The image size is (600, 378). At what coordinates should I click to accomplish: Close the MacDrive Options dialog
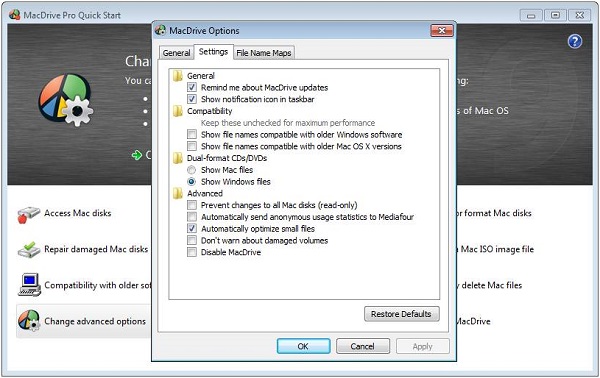tap(442, 31)
